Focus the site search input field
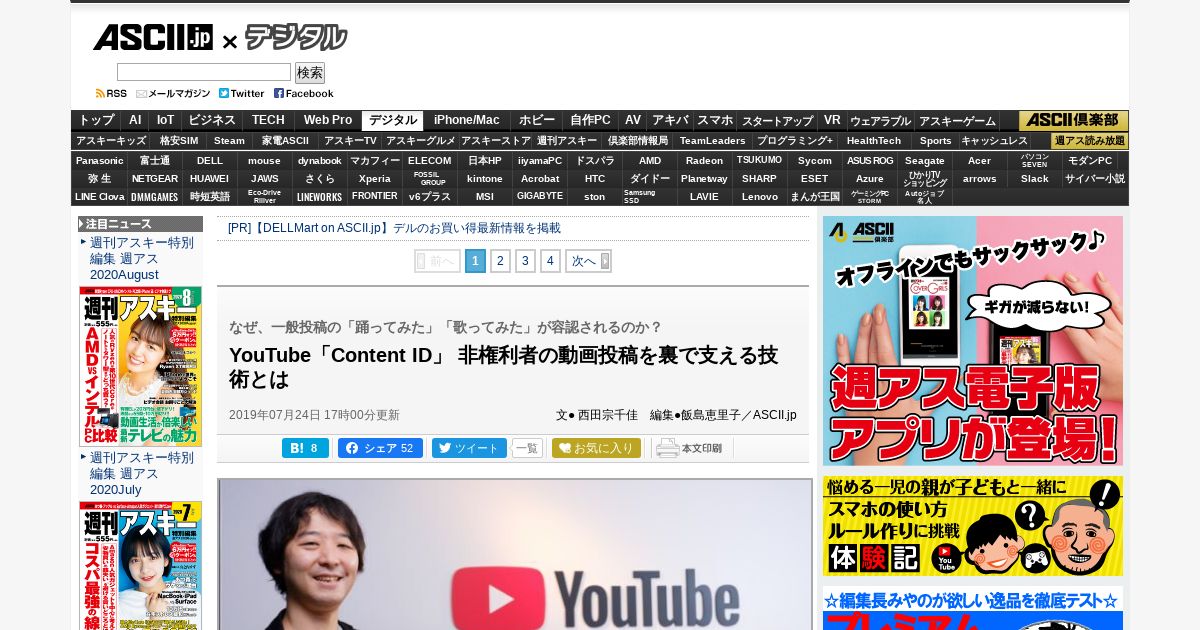 point(204,72)
